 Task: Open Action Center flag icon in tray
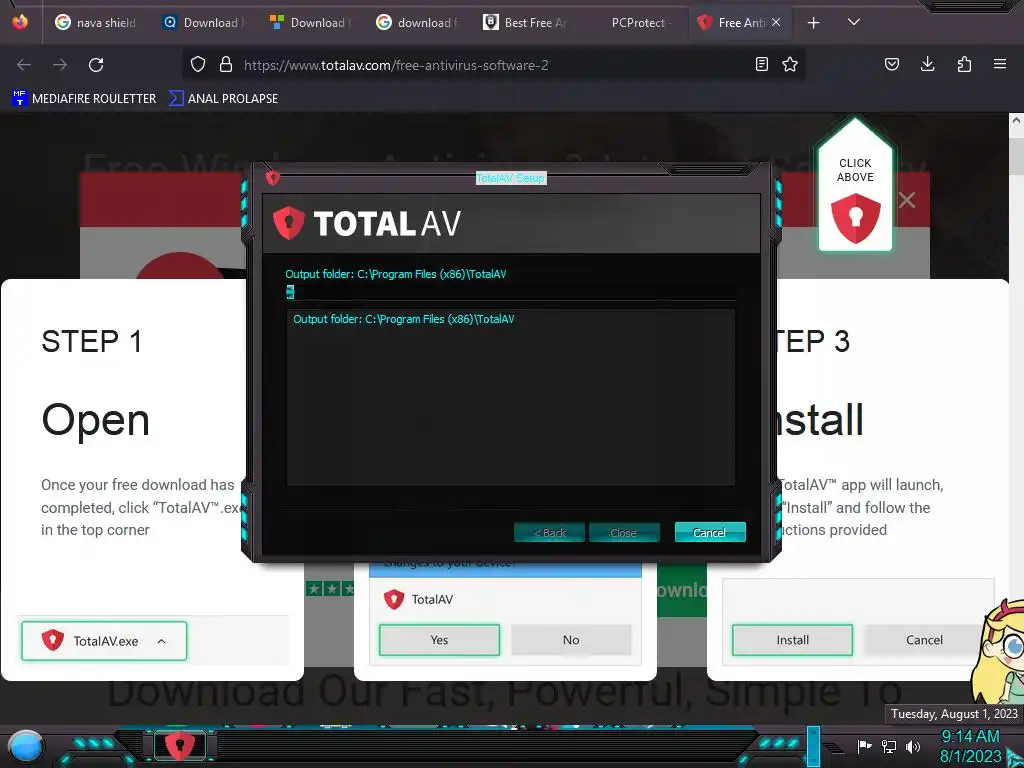(865, 746)
